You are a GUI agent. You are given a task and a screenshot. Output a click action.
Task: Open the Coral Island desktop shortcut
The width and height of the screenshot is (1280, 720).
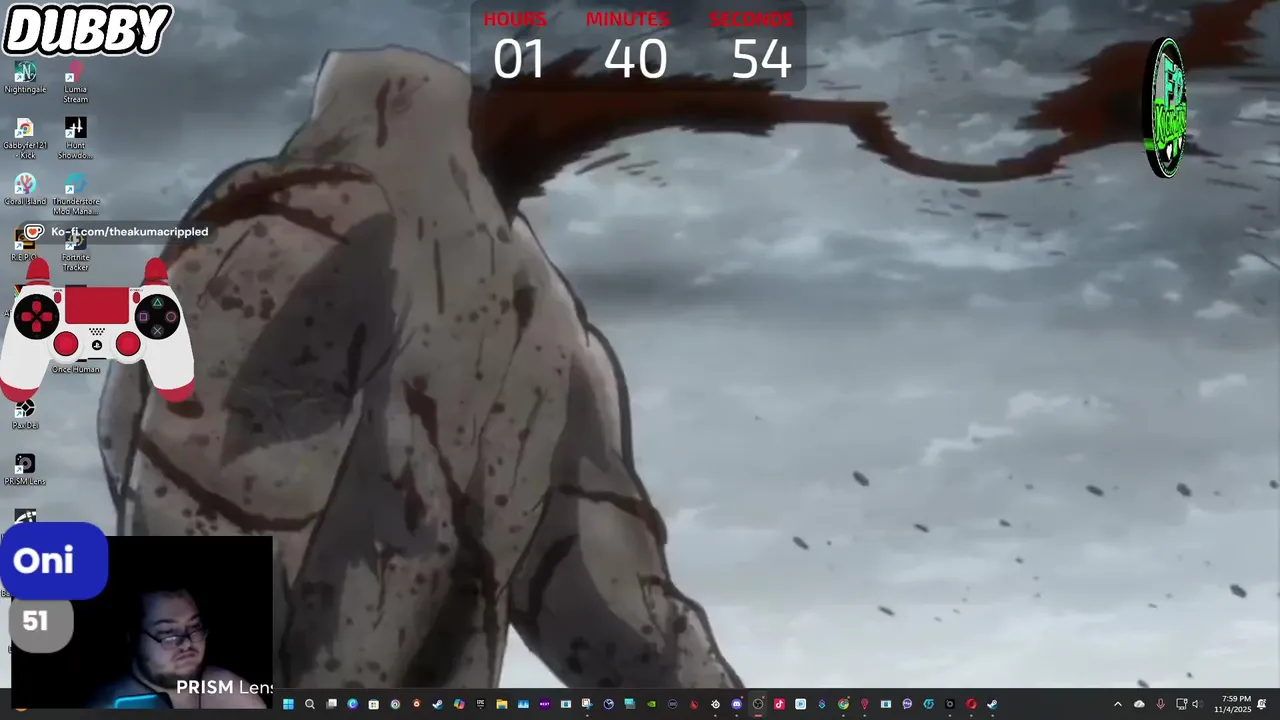pos(25,190)
